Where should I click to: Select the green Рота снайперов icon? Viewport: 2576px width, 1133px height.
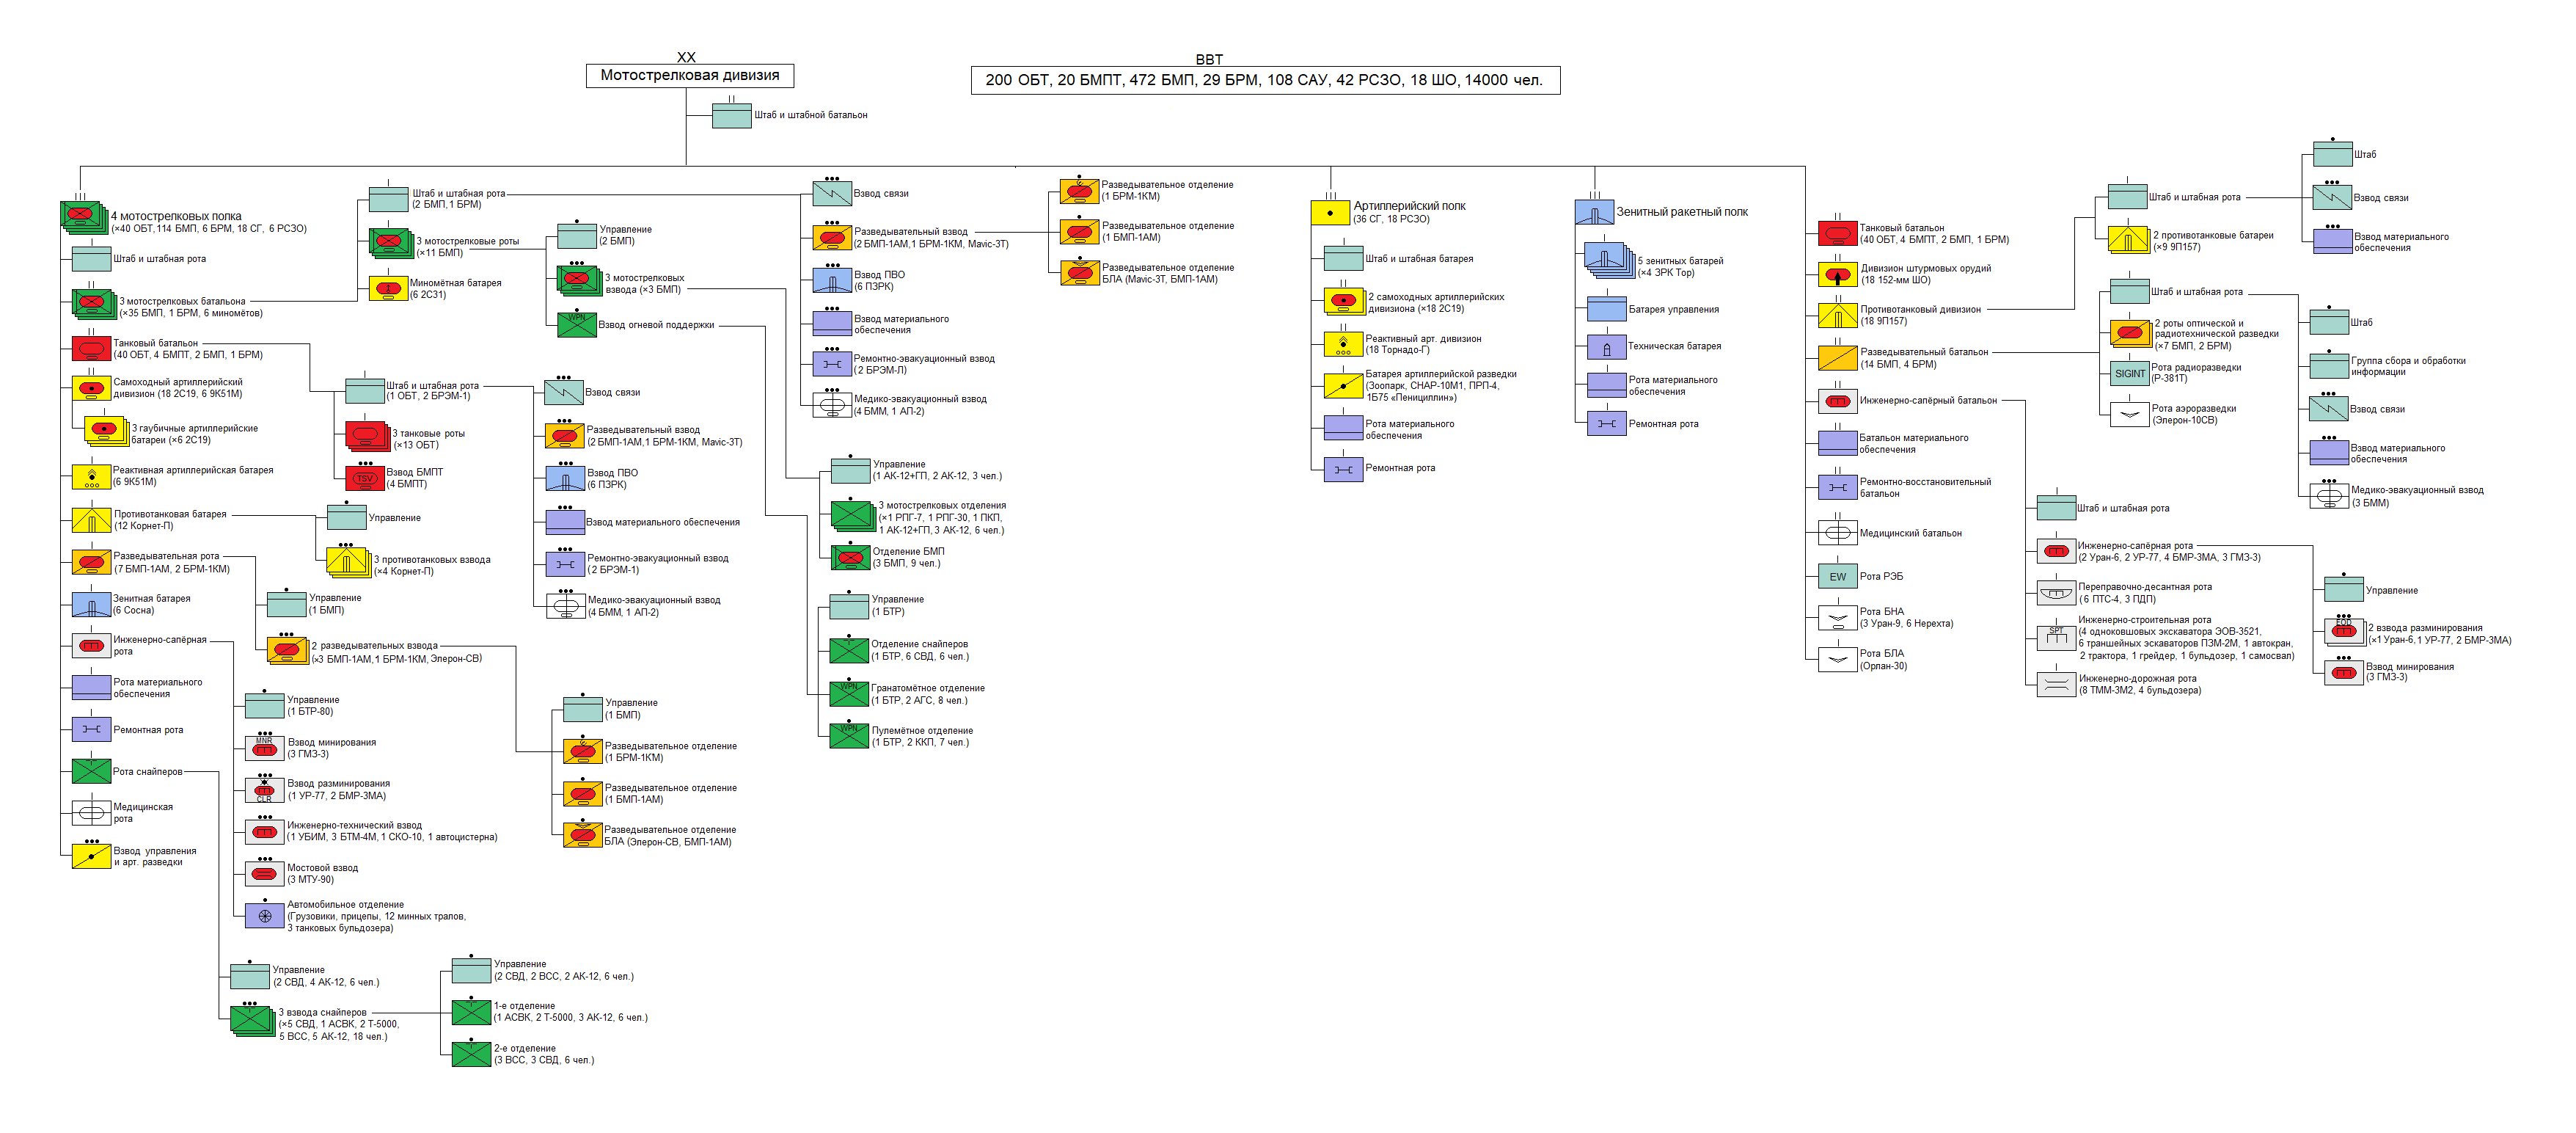(x=91, y=771)
